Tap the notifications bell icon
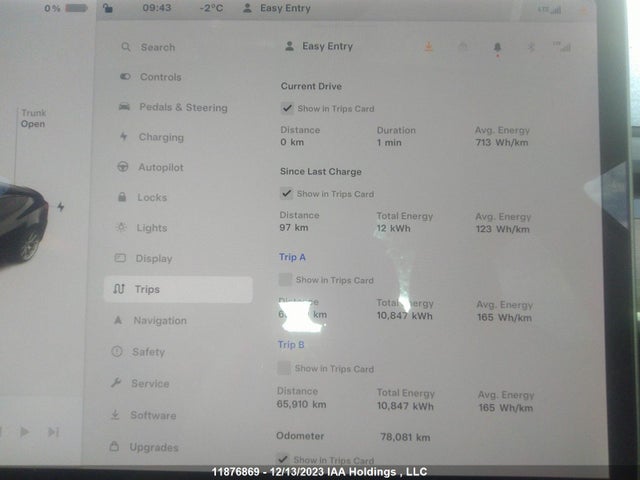This screenshot has width=640, height=480. coord(497,47)
